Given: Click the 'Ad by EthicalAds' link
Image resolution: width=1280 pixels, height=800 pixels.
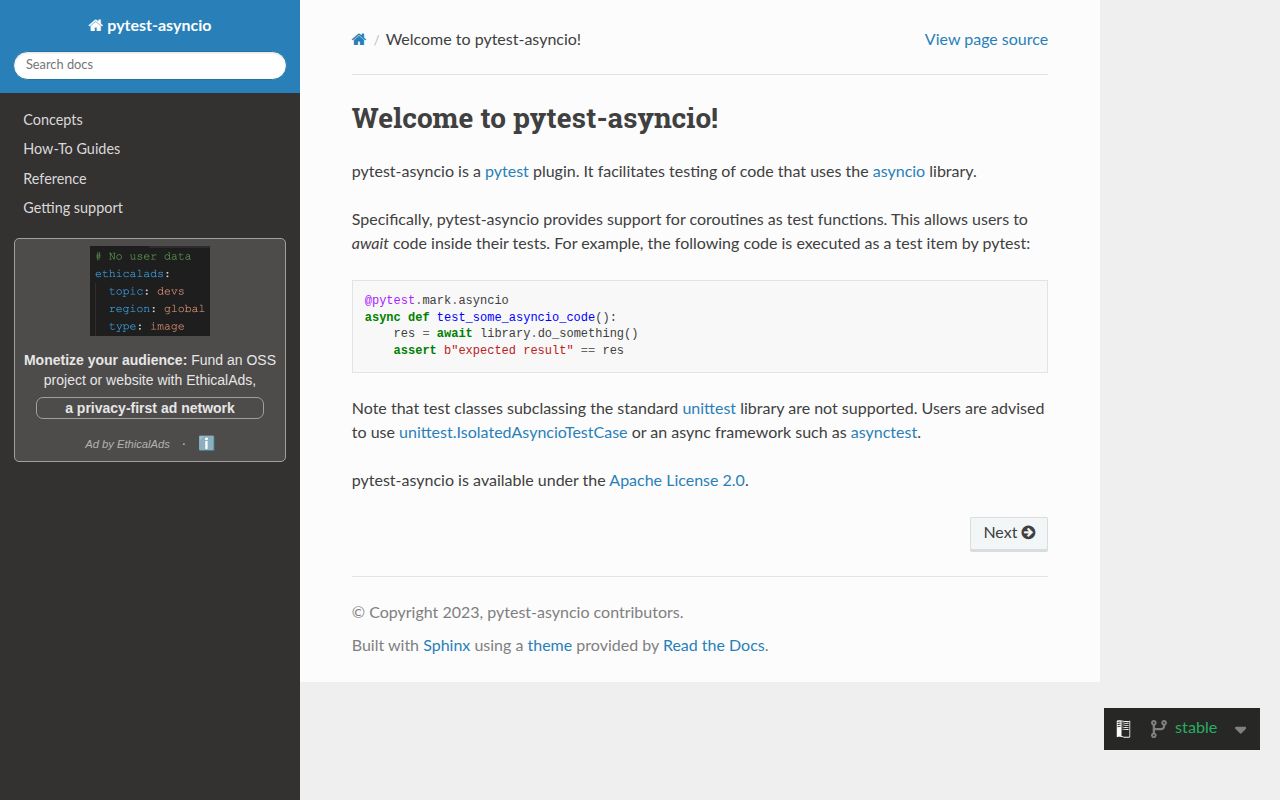Looking at the screenshot, I should 127,444.
